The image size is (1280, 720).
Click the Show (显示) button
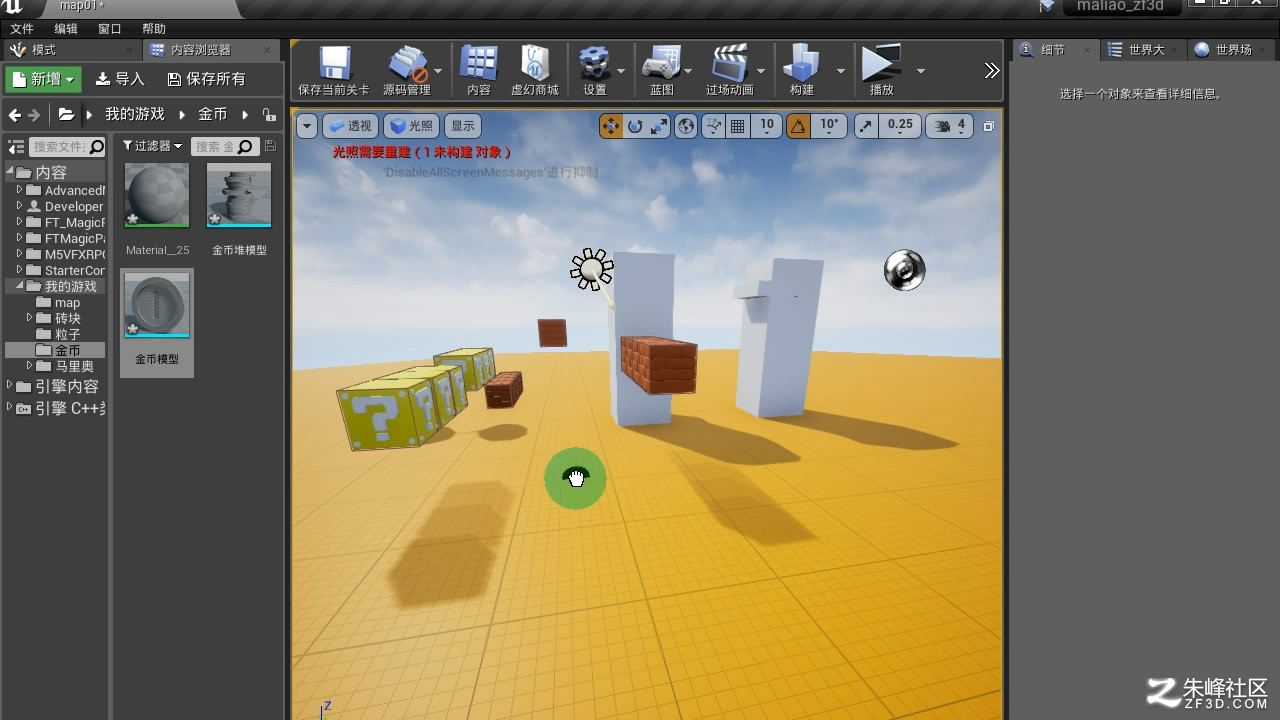[x=462, y=126]
